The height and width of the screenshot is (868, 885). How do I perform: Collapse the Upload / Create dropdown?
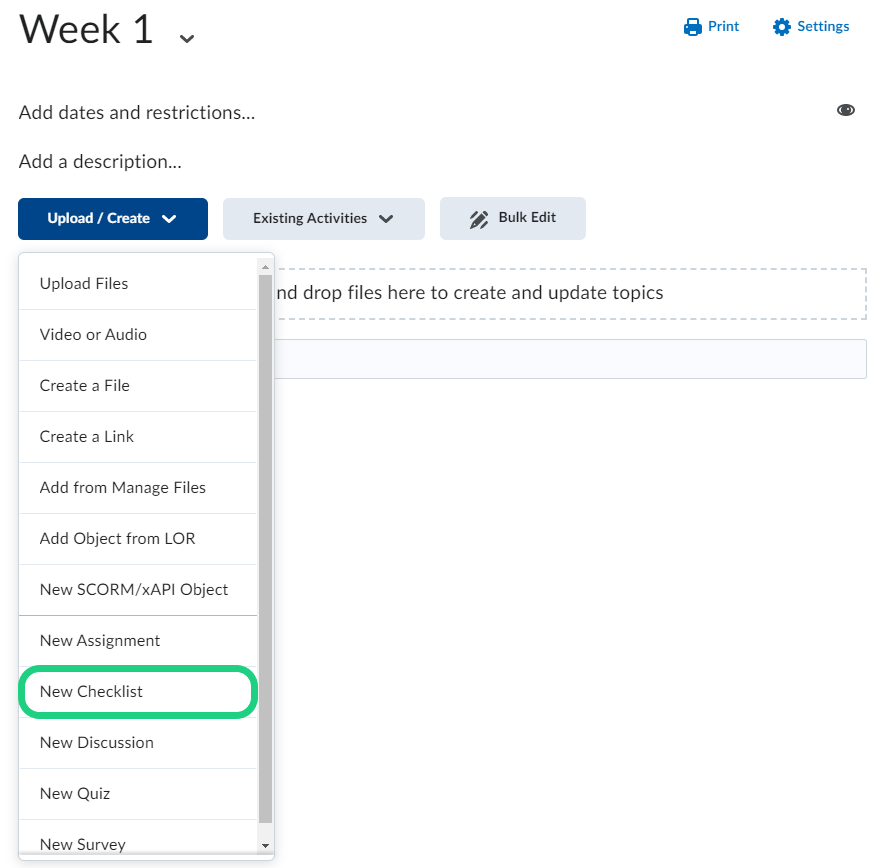point(112,219)
